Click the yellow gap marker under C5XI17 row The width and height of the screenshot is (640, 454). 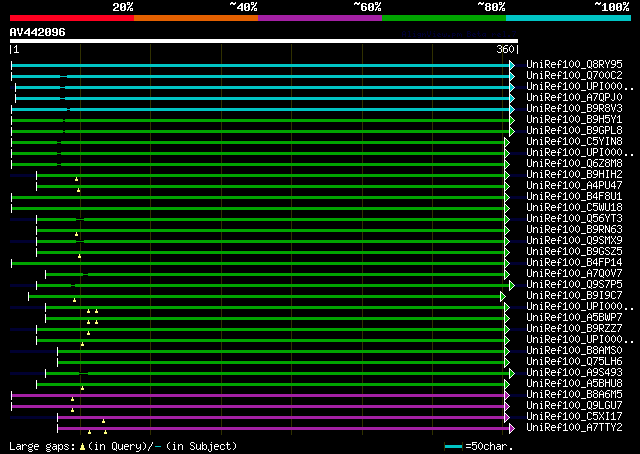click(x=103, y=422)
